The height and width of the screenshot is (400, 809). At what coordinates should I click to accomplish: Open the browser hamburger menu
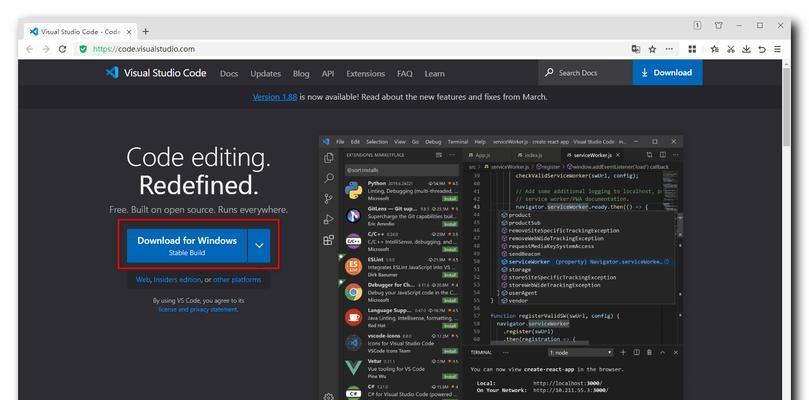tap(777, 49)
